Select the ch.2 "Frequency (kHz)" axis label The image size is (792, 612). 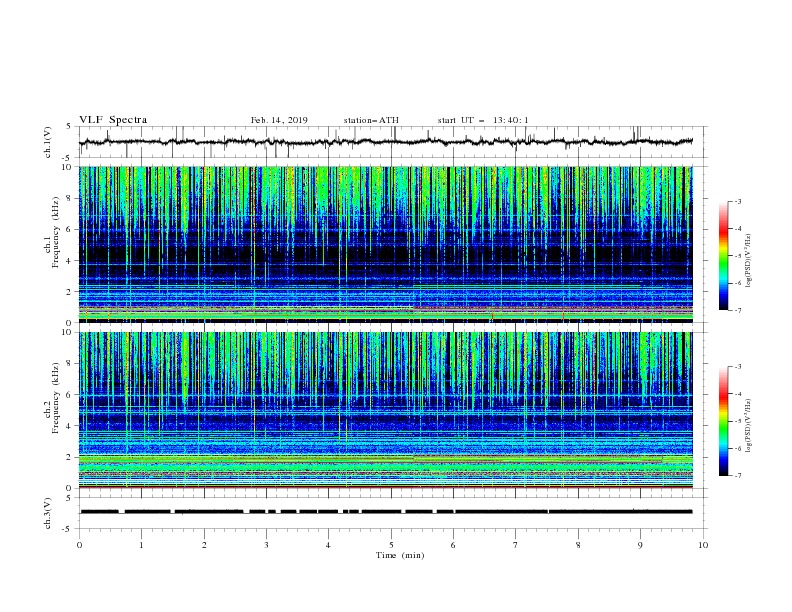55,398
